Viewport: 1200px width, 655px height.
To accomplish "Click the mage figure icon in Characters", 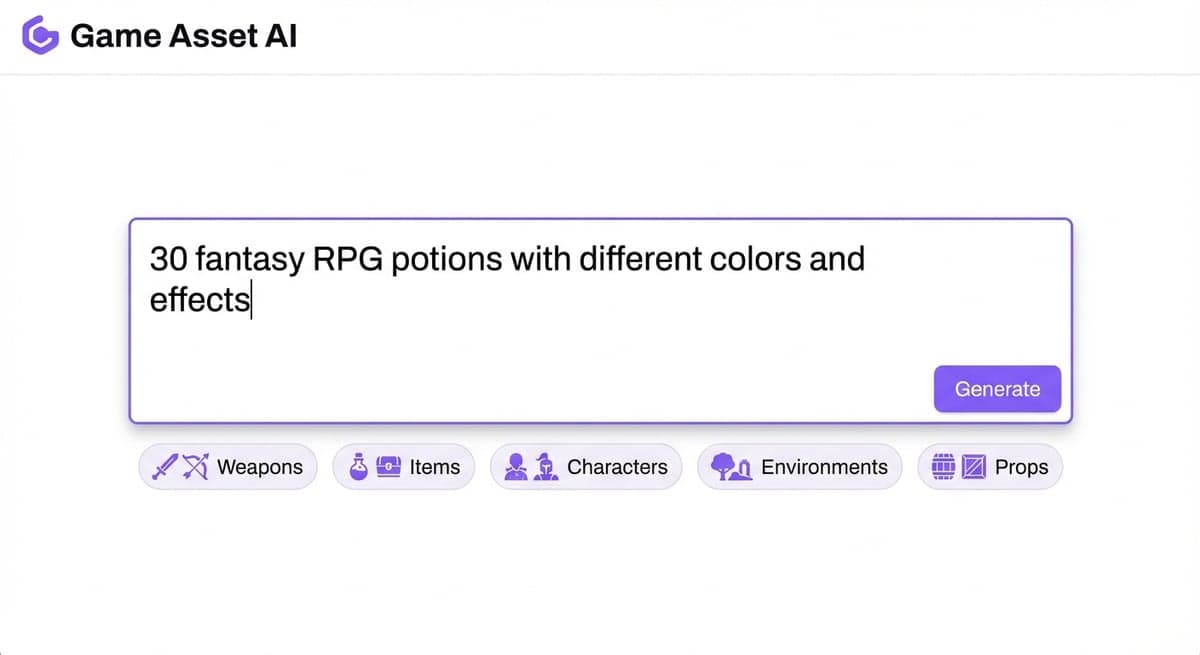I will 516,467.
